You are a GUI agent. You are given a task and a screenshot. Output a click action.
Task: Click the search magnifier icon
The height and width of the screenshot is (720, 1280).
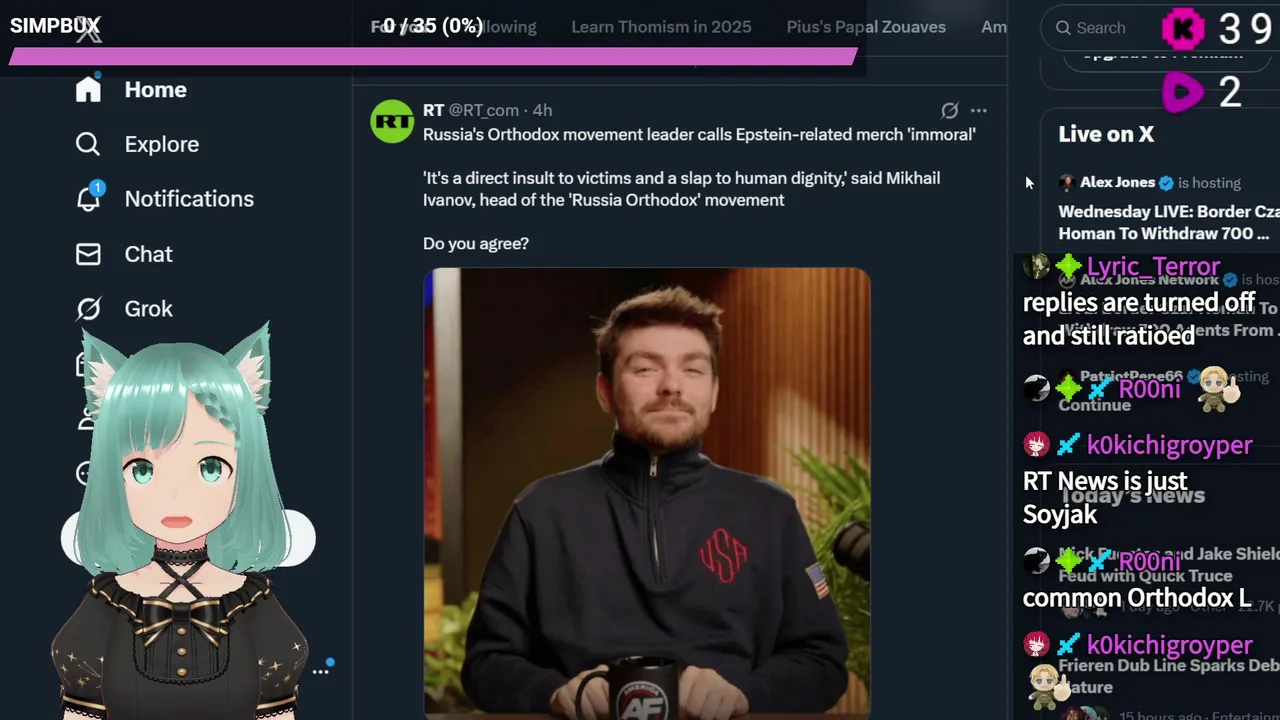tap(1064, 28)
